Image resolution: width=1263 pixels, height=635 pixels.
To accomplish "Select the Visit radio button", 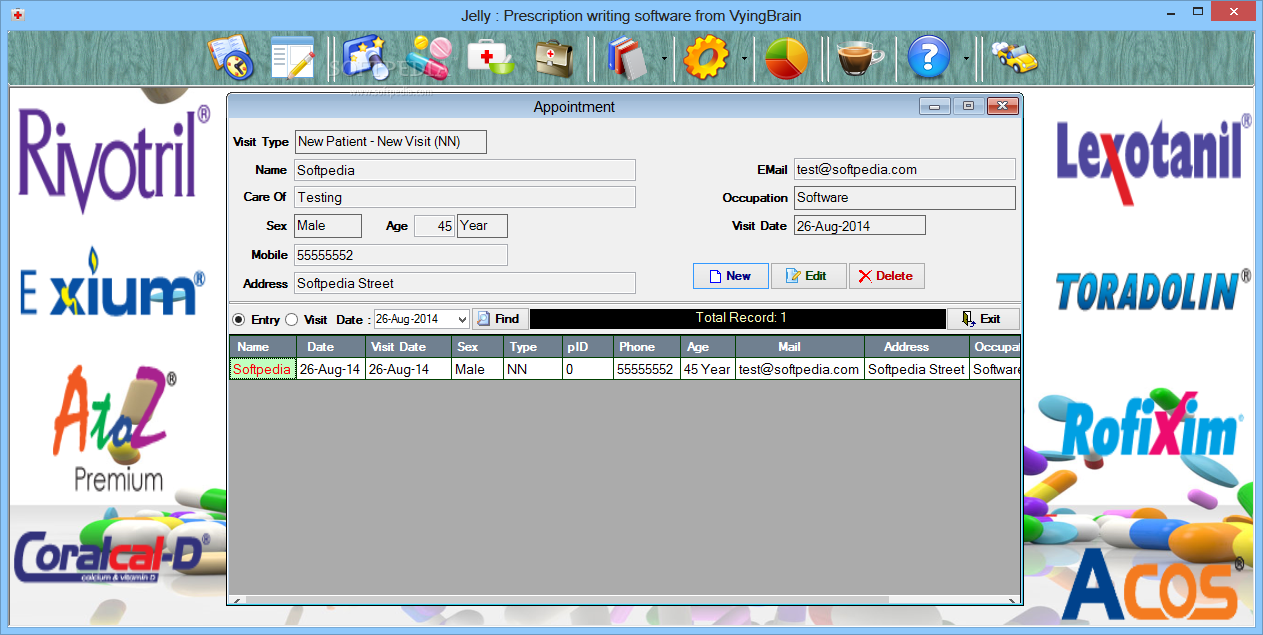I will tap(291, 320).
